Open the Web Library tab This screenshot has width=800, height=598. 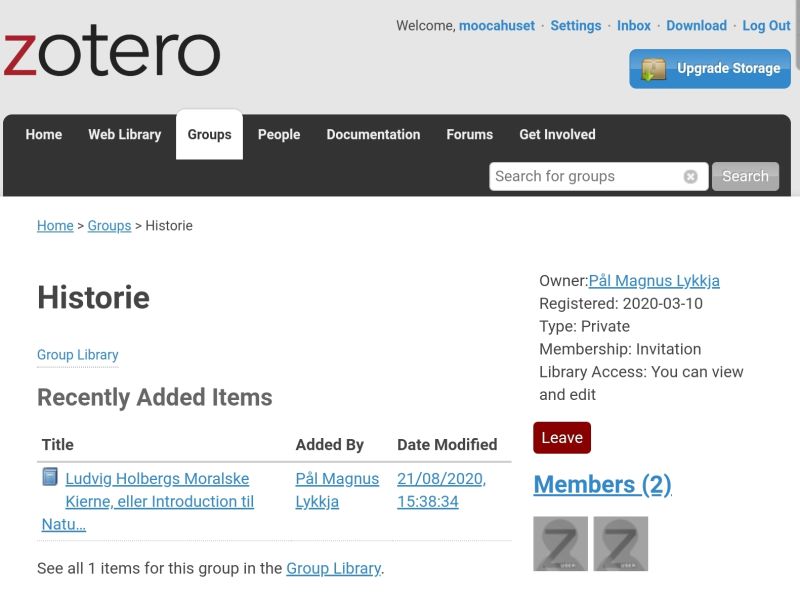point(124,134)
